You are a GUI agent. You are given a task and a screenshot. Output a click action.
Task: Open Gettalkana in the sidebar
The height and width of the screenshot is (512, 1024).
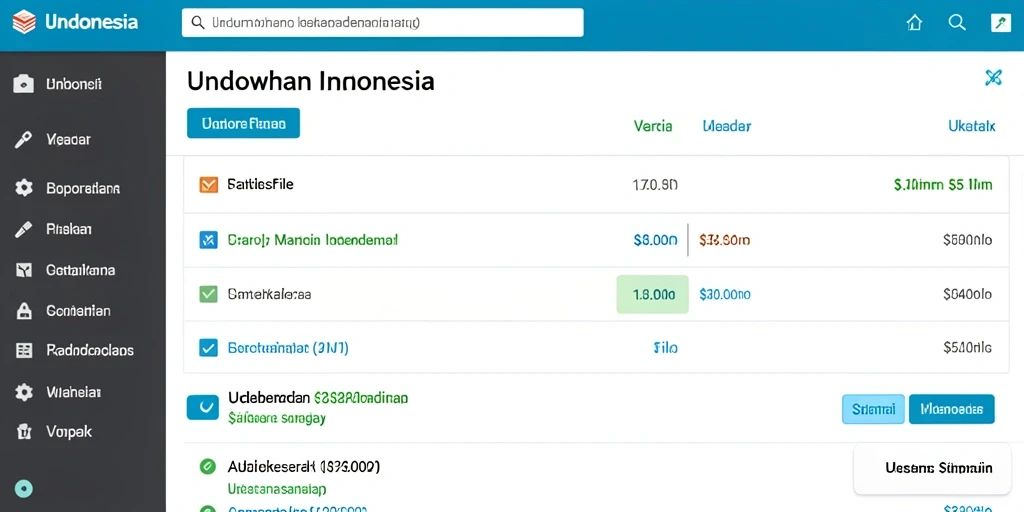(80, 270)
